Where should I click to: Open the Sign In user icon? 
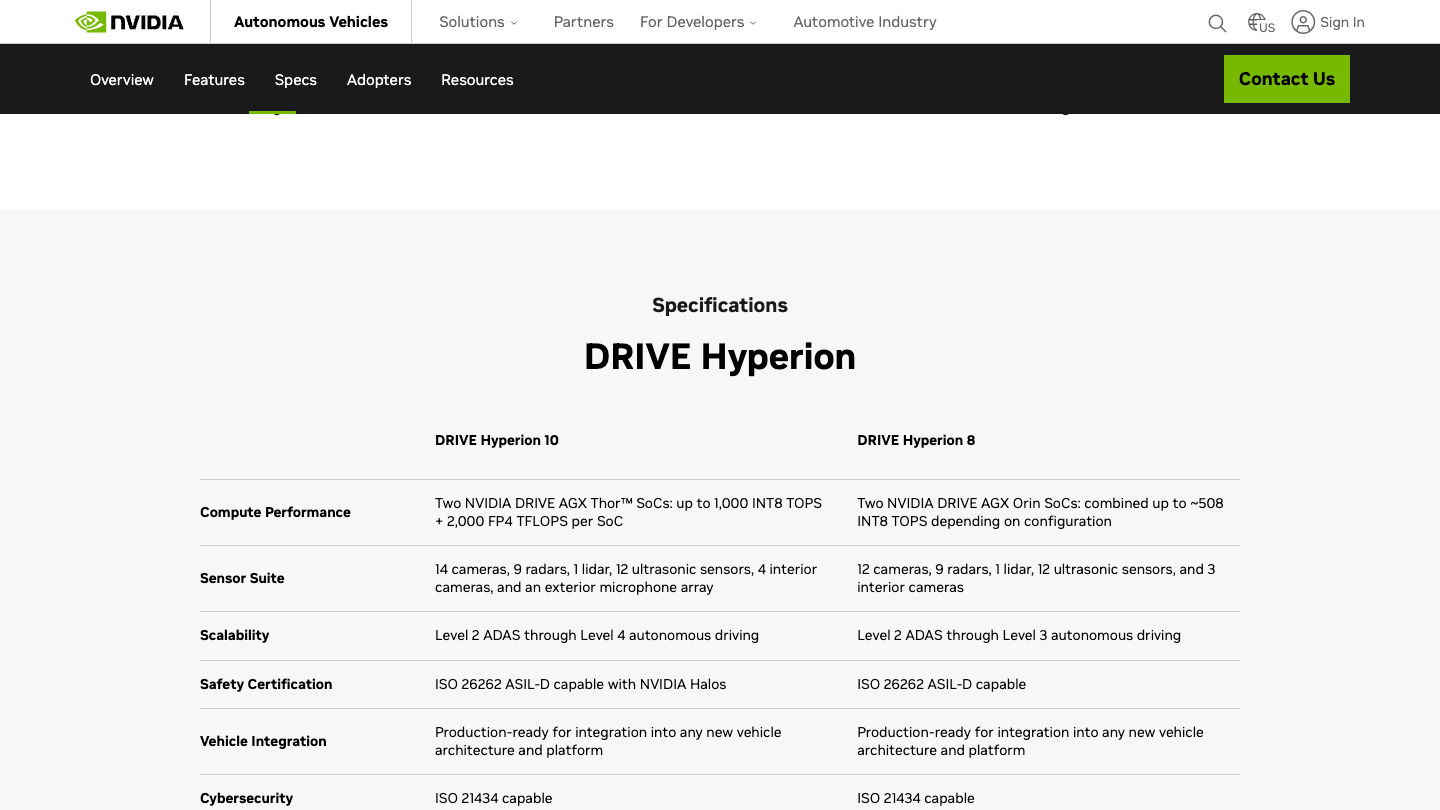1303,22
